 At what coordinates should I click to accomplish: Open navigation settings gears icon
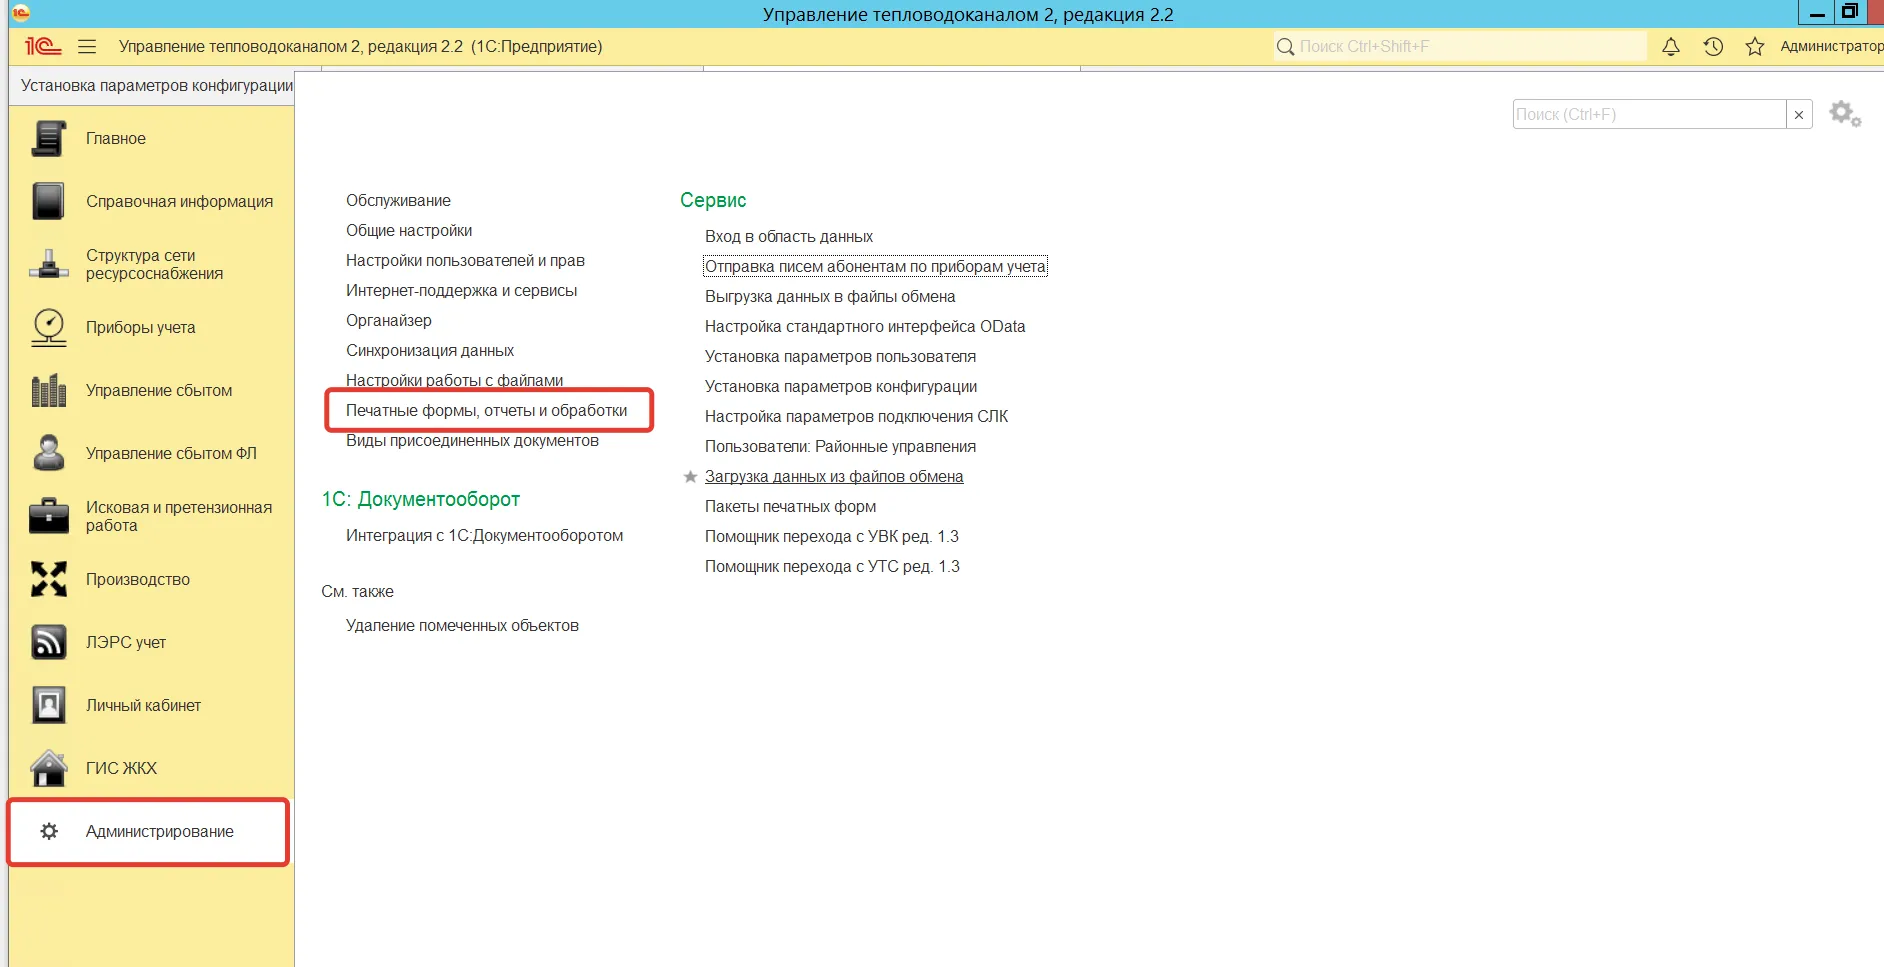coord(1845,114)
